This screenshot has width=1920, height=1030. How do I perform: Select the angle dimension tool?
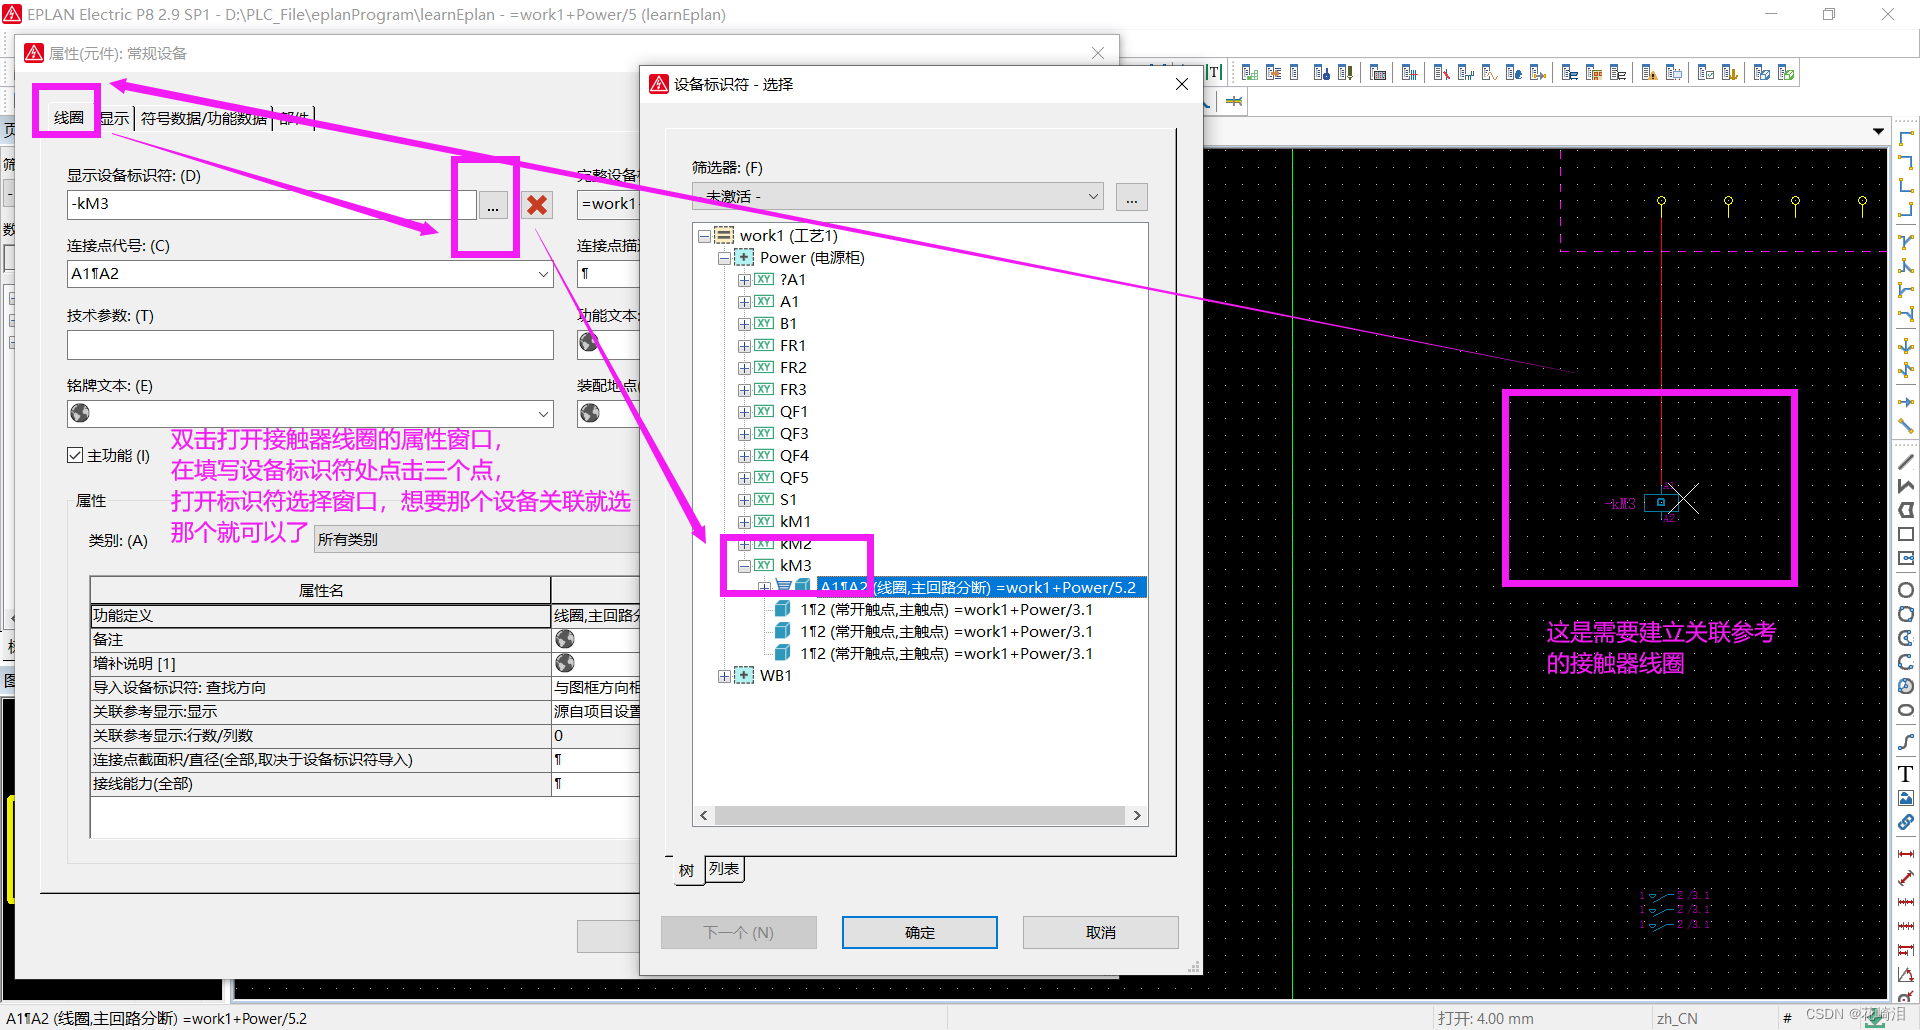tap(1906, 973)
